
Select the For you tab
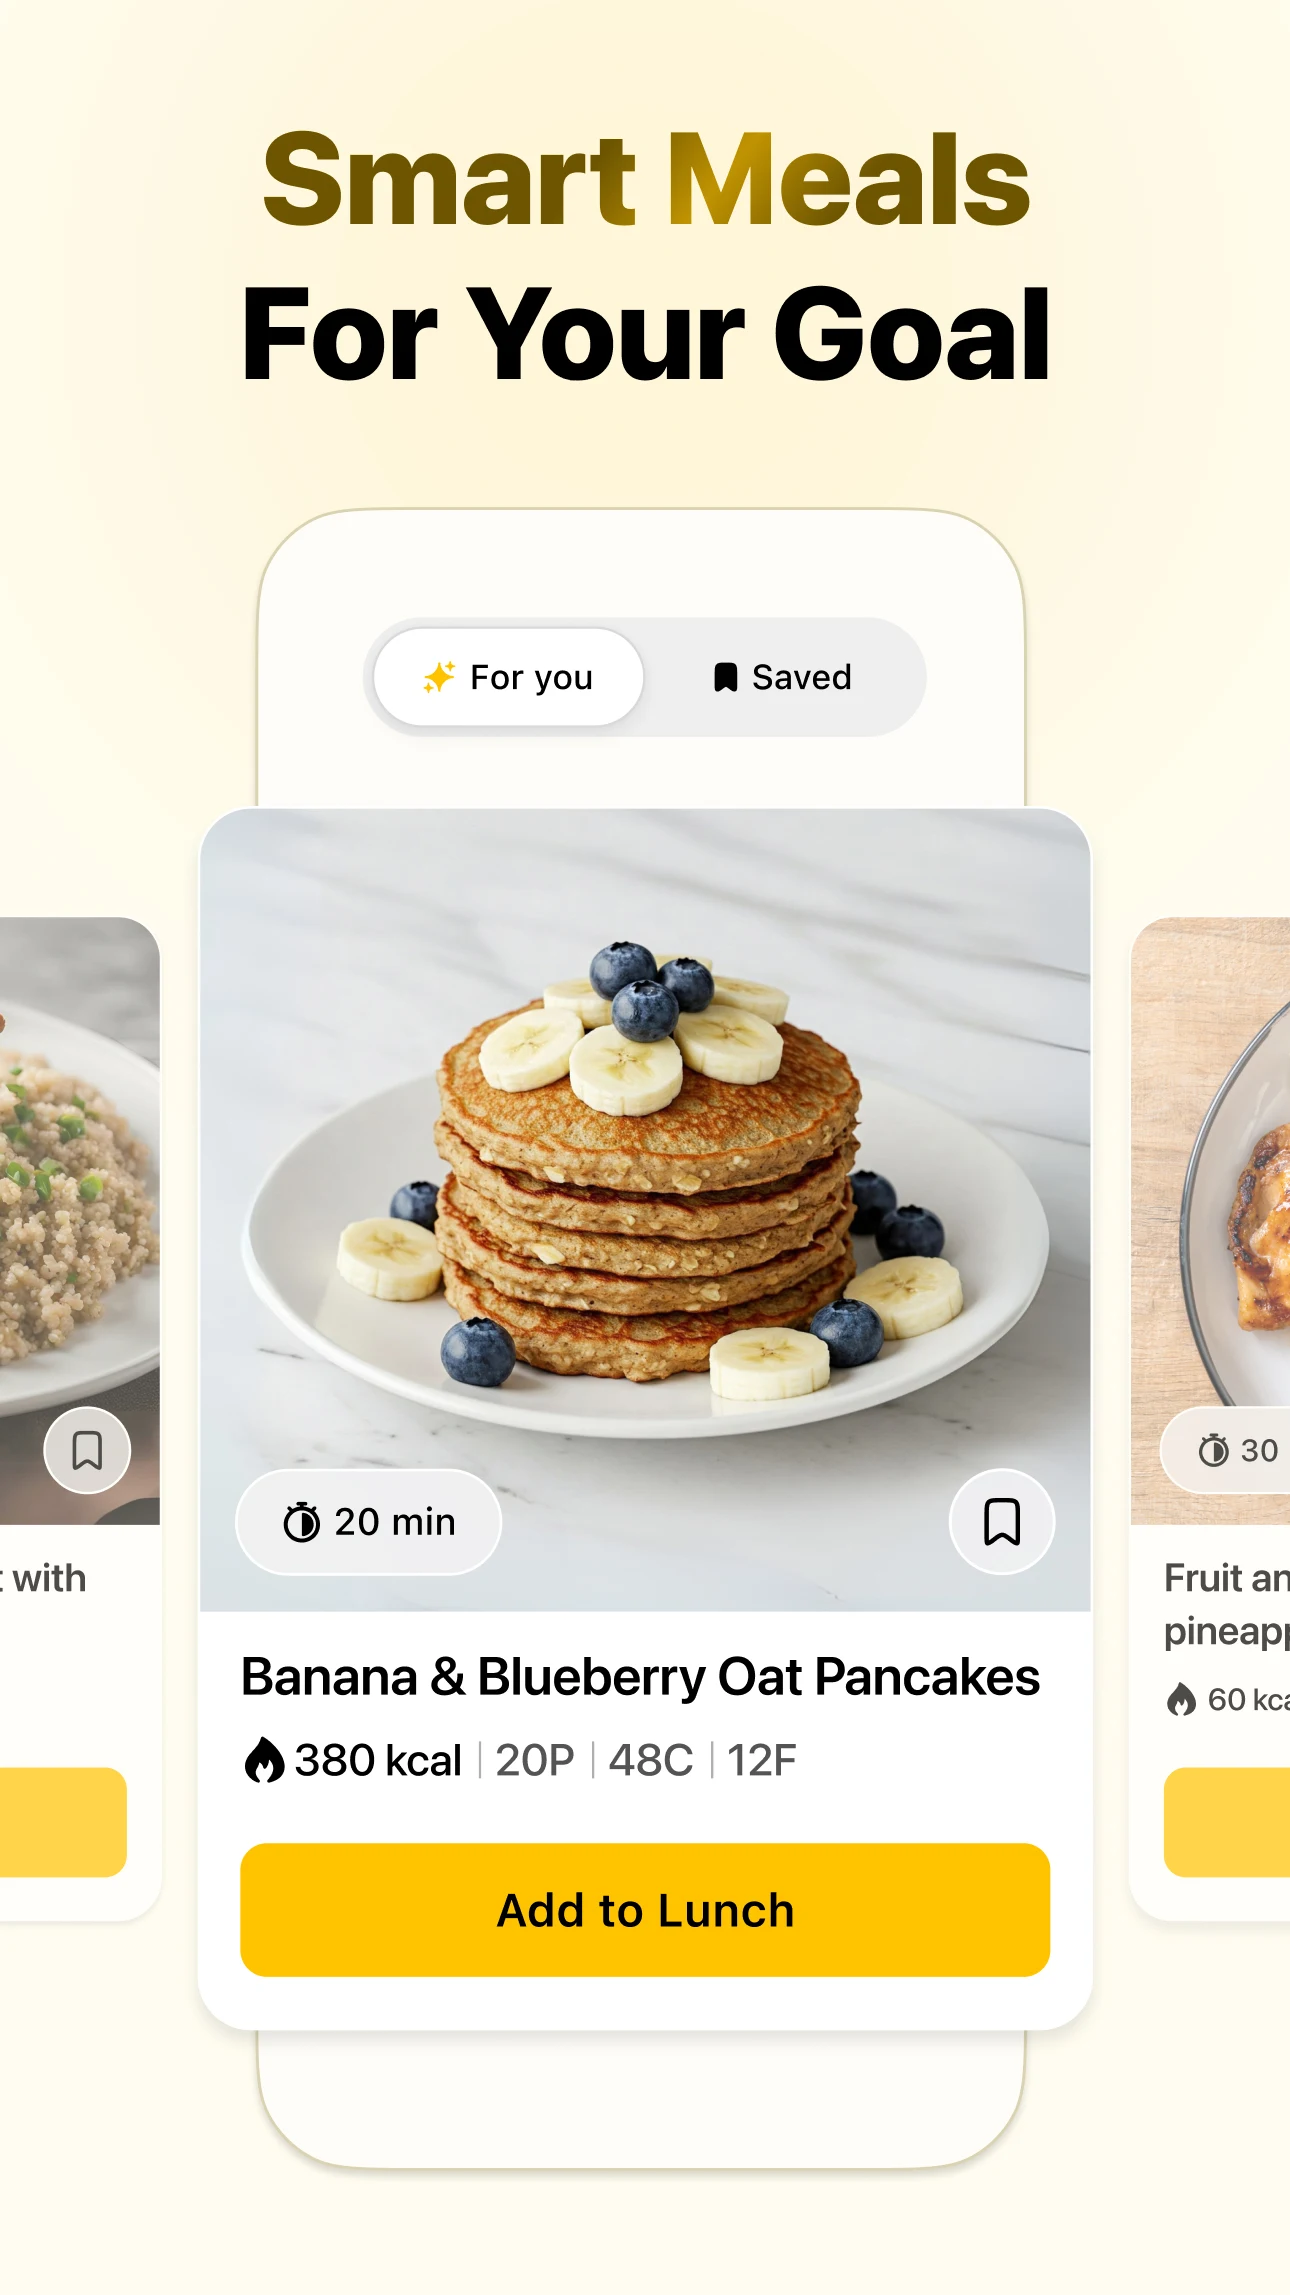(x=508, y=677)
